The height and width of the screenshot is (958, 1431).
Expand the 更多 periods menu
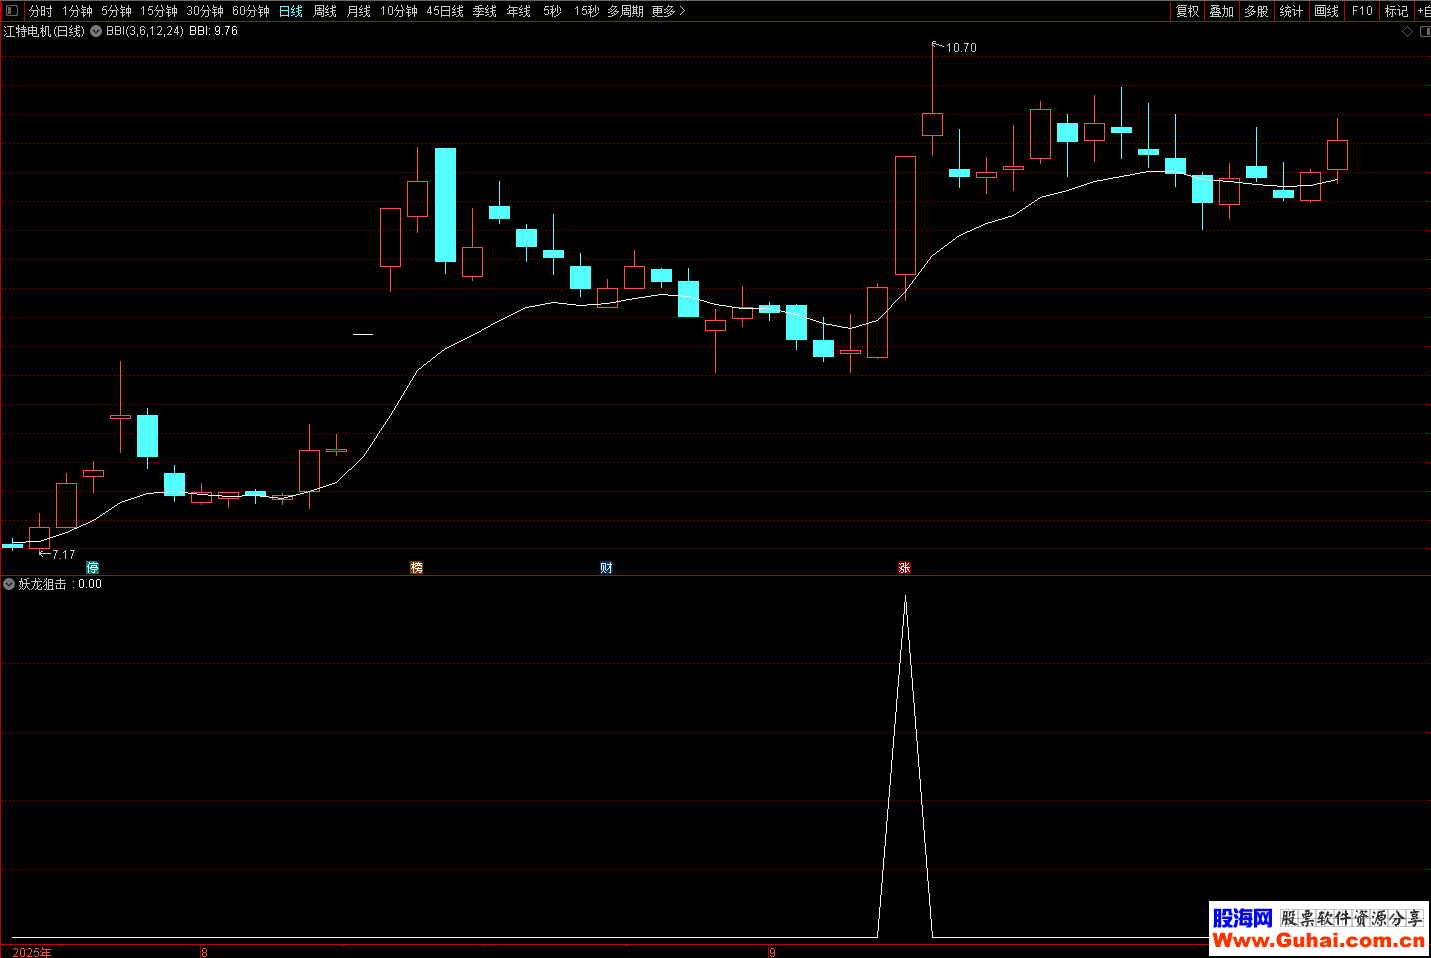pos(667,11)
